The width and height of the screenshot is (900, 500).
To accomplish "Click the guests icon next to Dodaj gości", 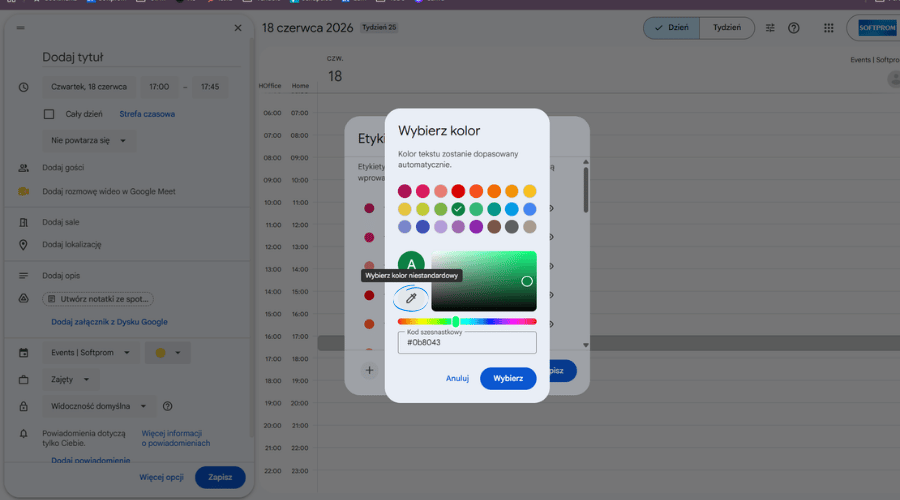I will click(24, 168).
